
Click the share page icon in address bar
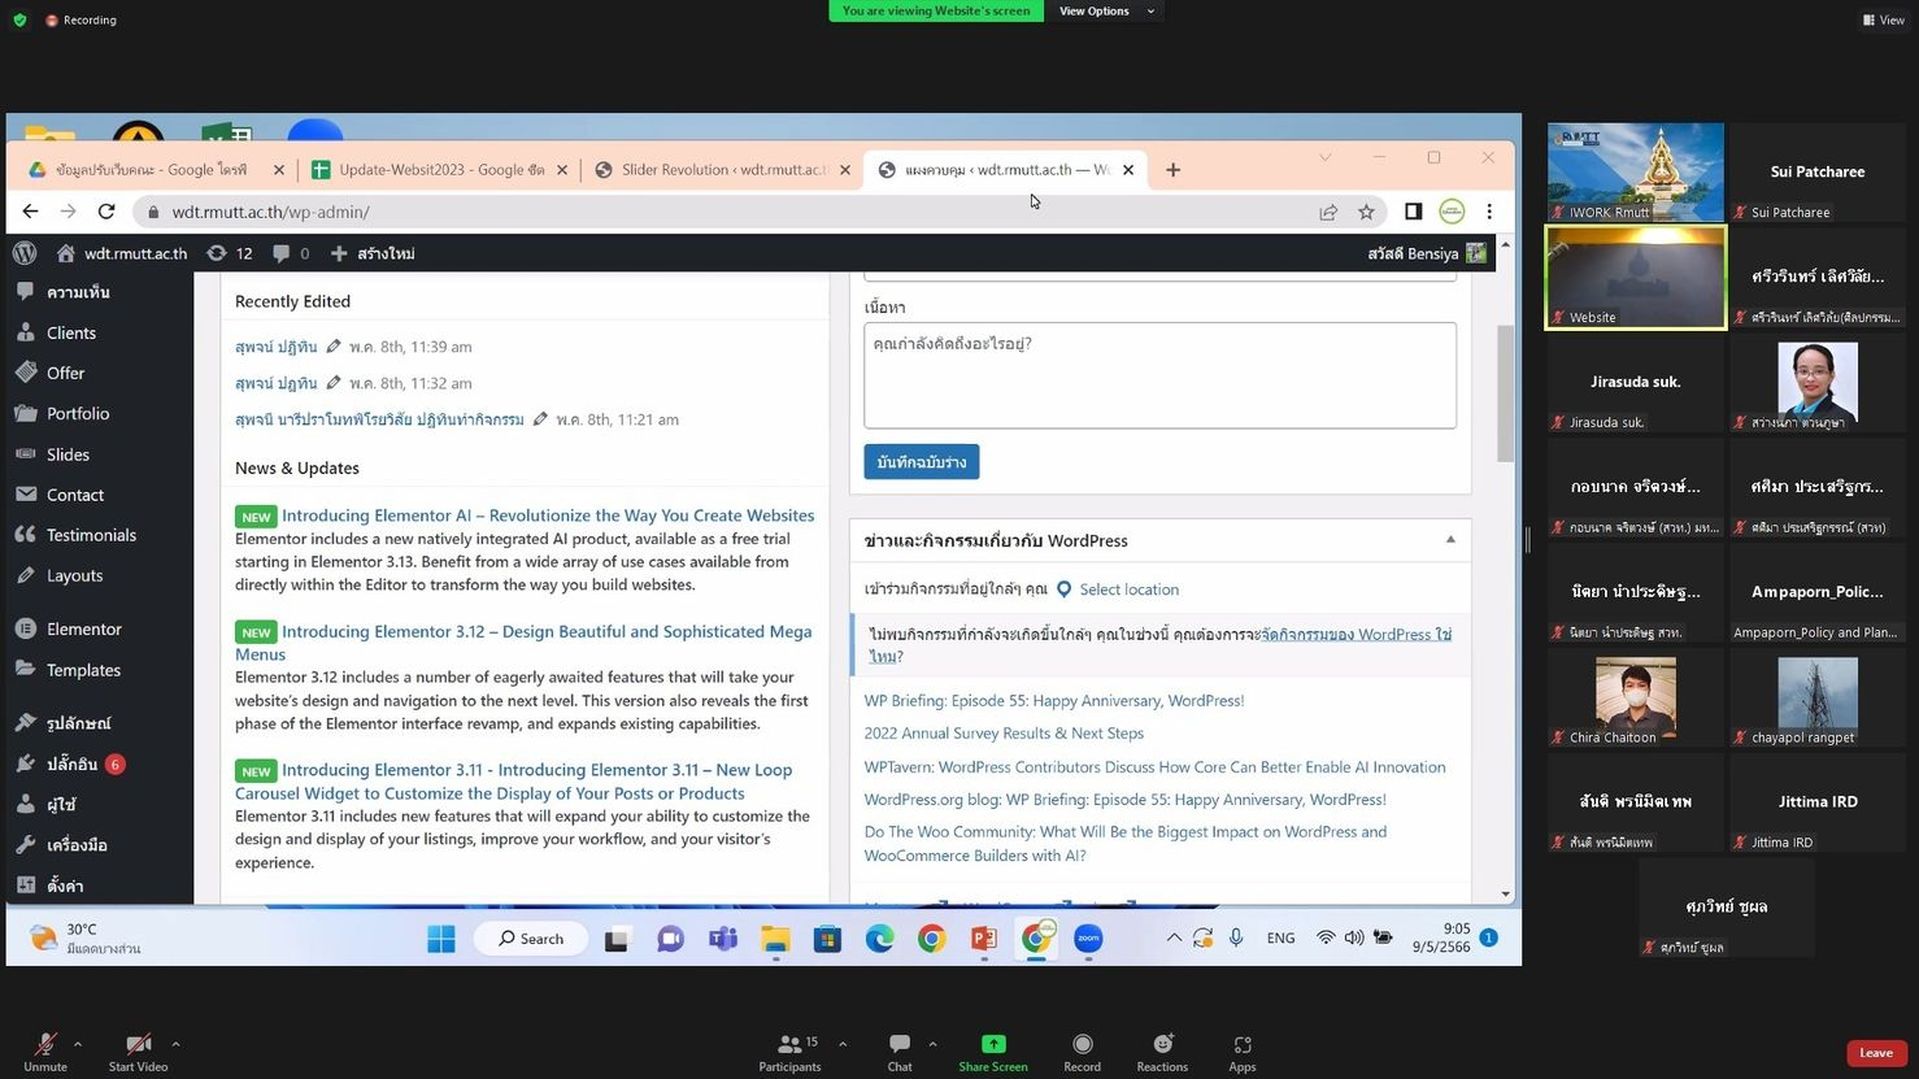(x=1328, y=211)
